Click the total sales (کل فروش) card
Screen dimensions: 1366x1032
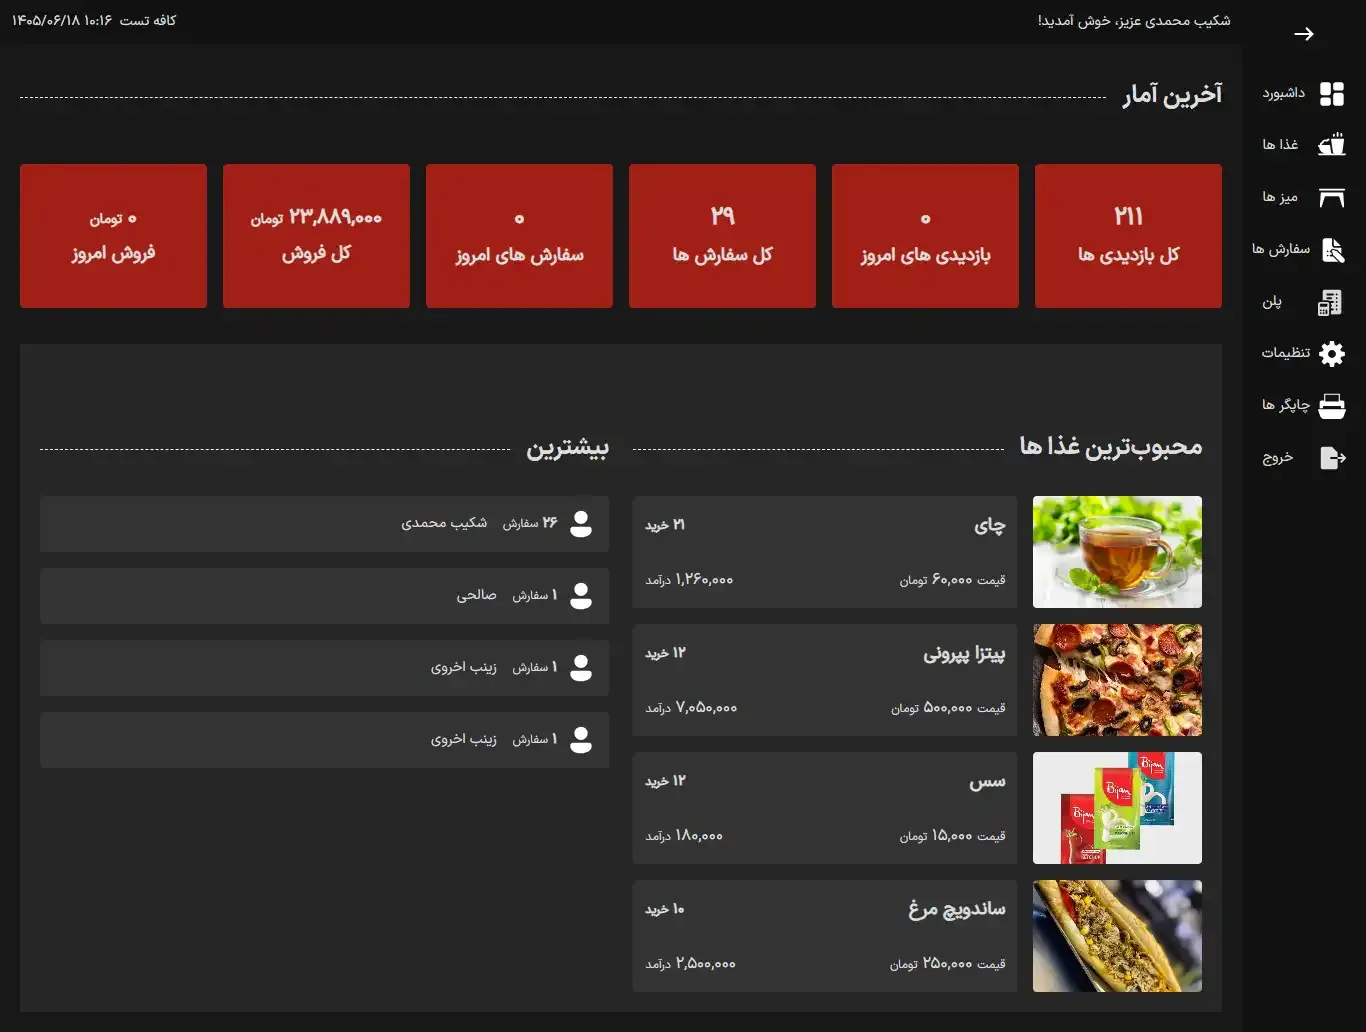pyautogui.click(x=316, y=236)
